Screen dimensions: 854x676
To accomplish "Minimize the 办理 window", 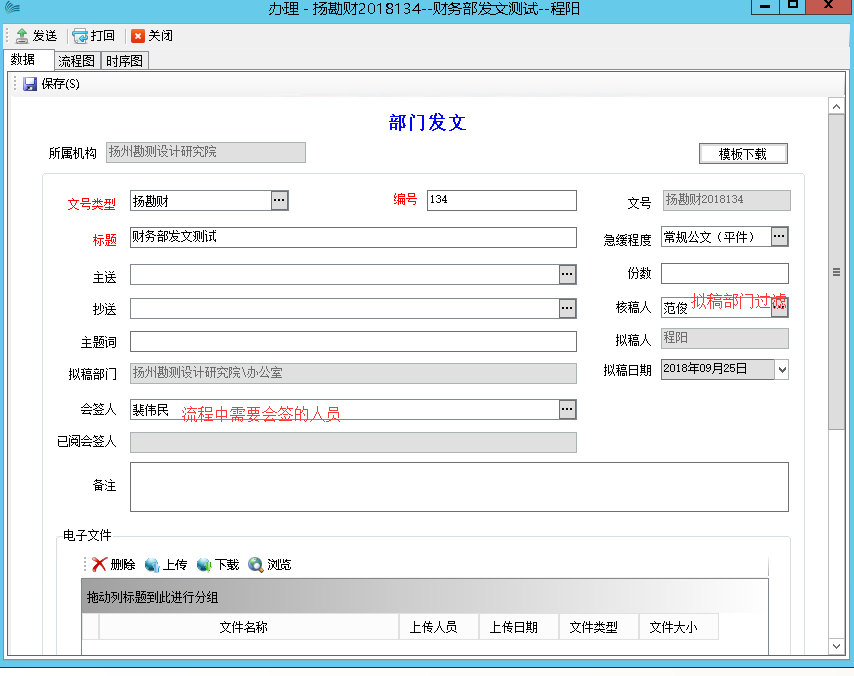I will [x=765, y=6].
